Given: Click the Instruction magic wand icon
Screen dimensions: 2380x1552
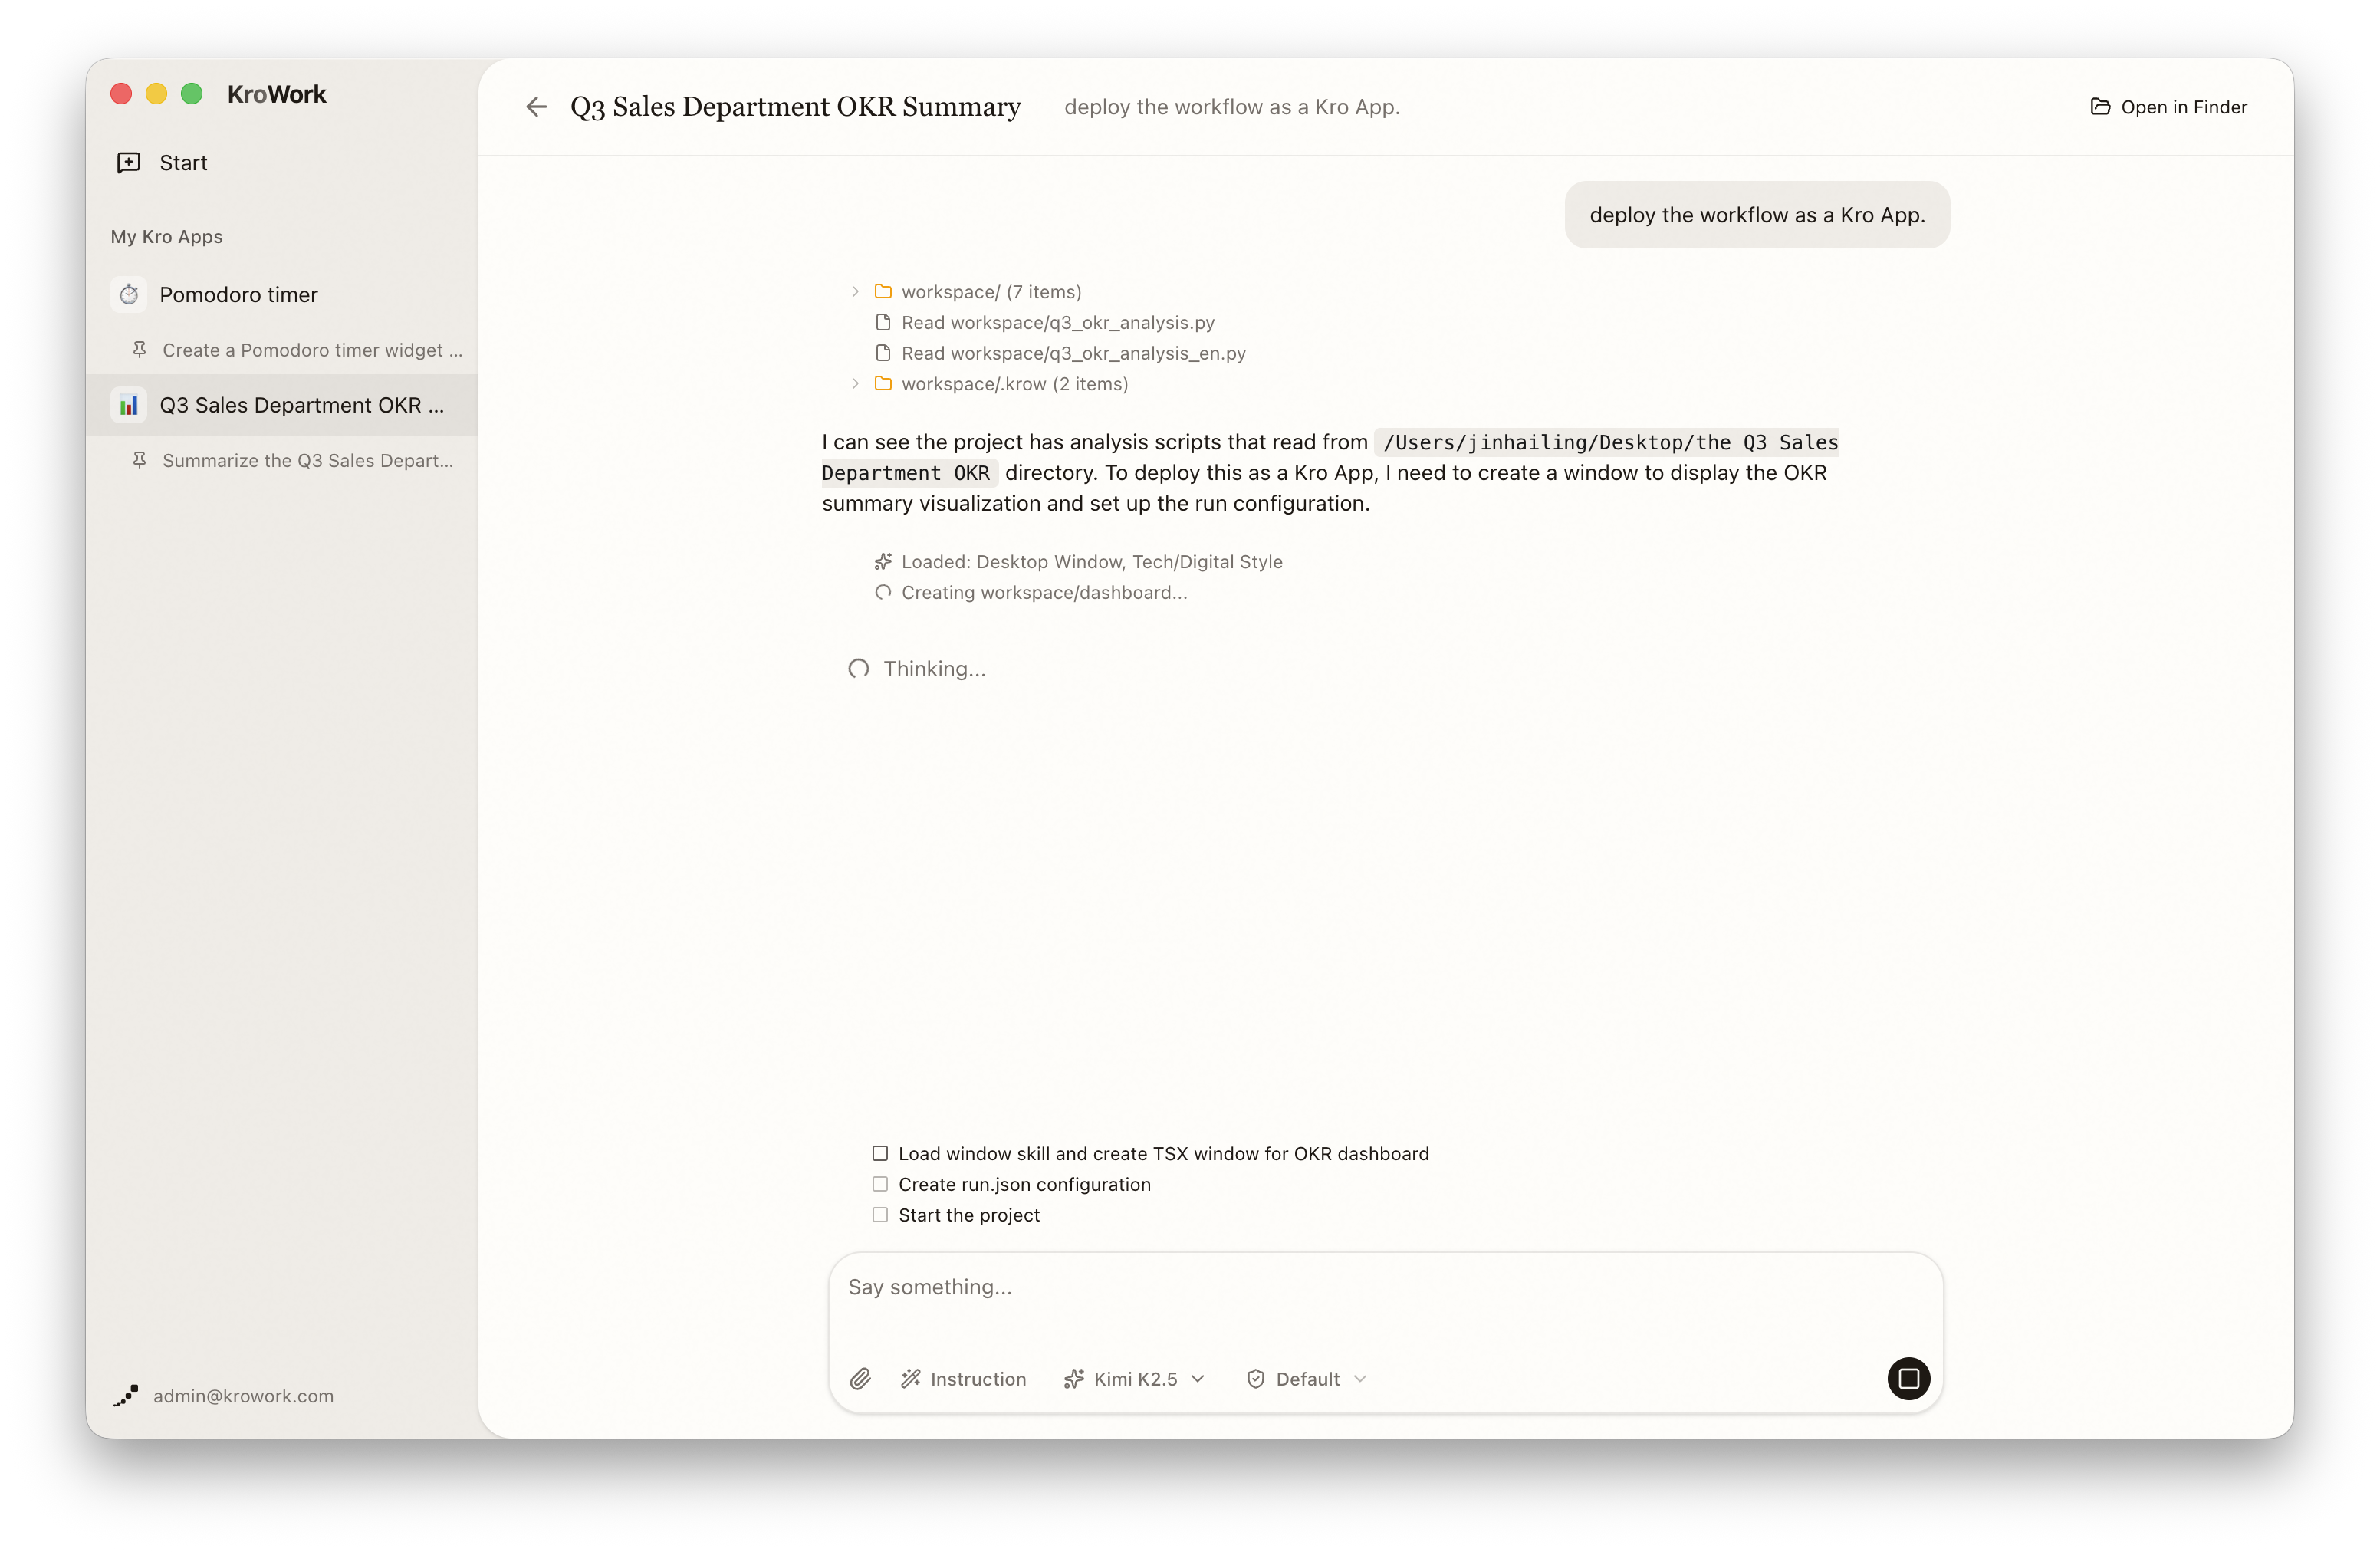Looking at the screenshot, I should coord(910,1379).
